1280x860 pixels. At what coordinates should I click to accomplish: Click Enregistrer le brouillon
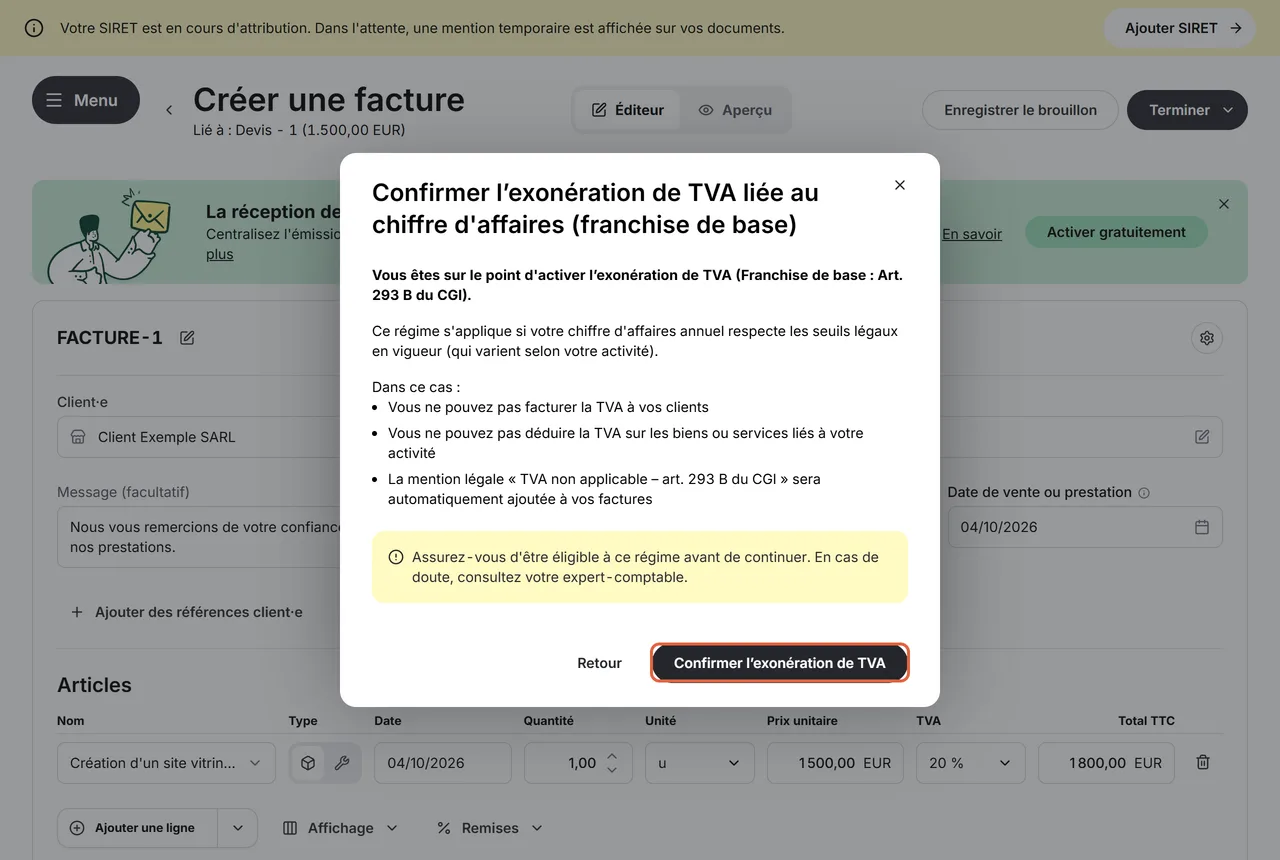[x=1020, y=110]
